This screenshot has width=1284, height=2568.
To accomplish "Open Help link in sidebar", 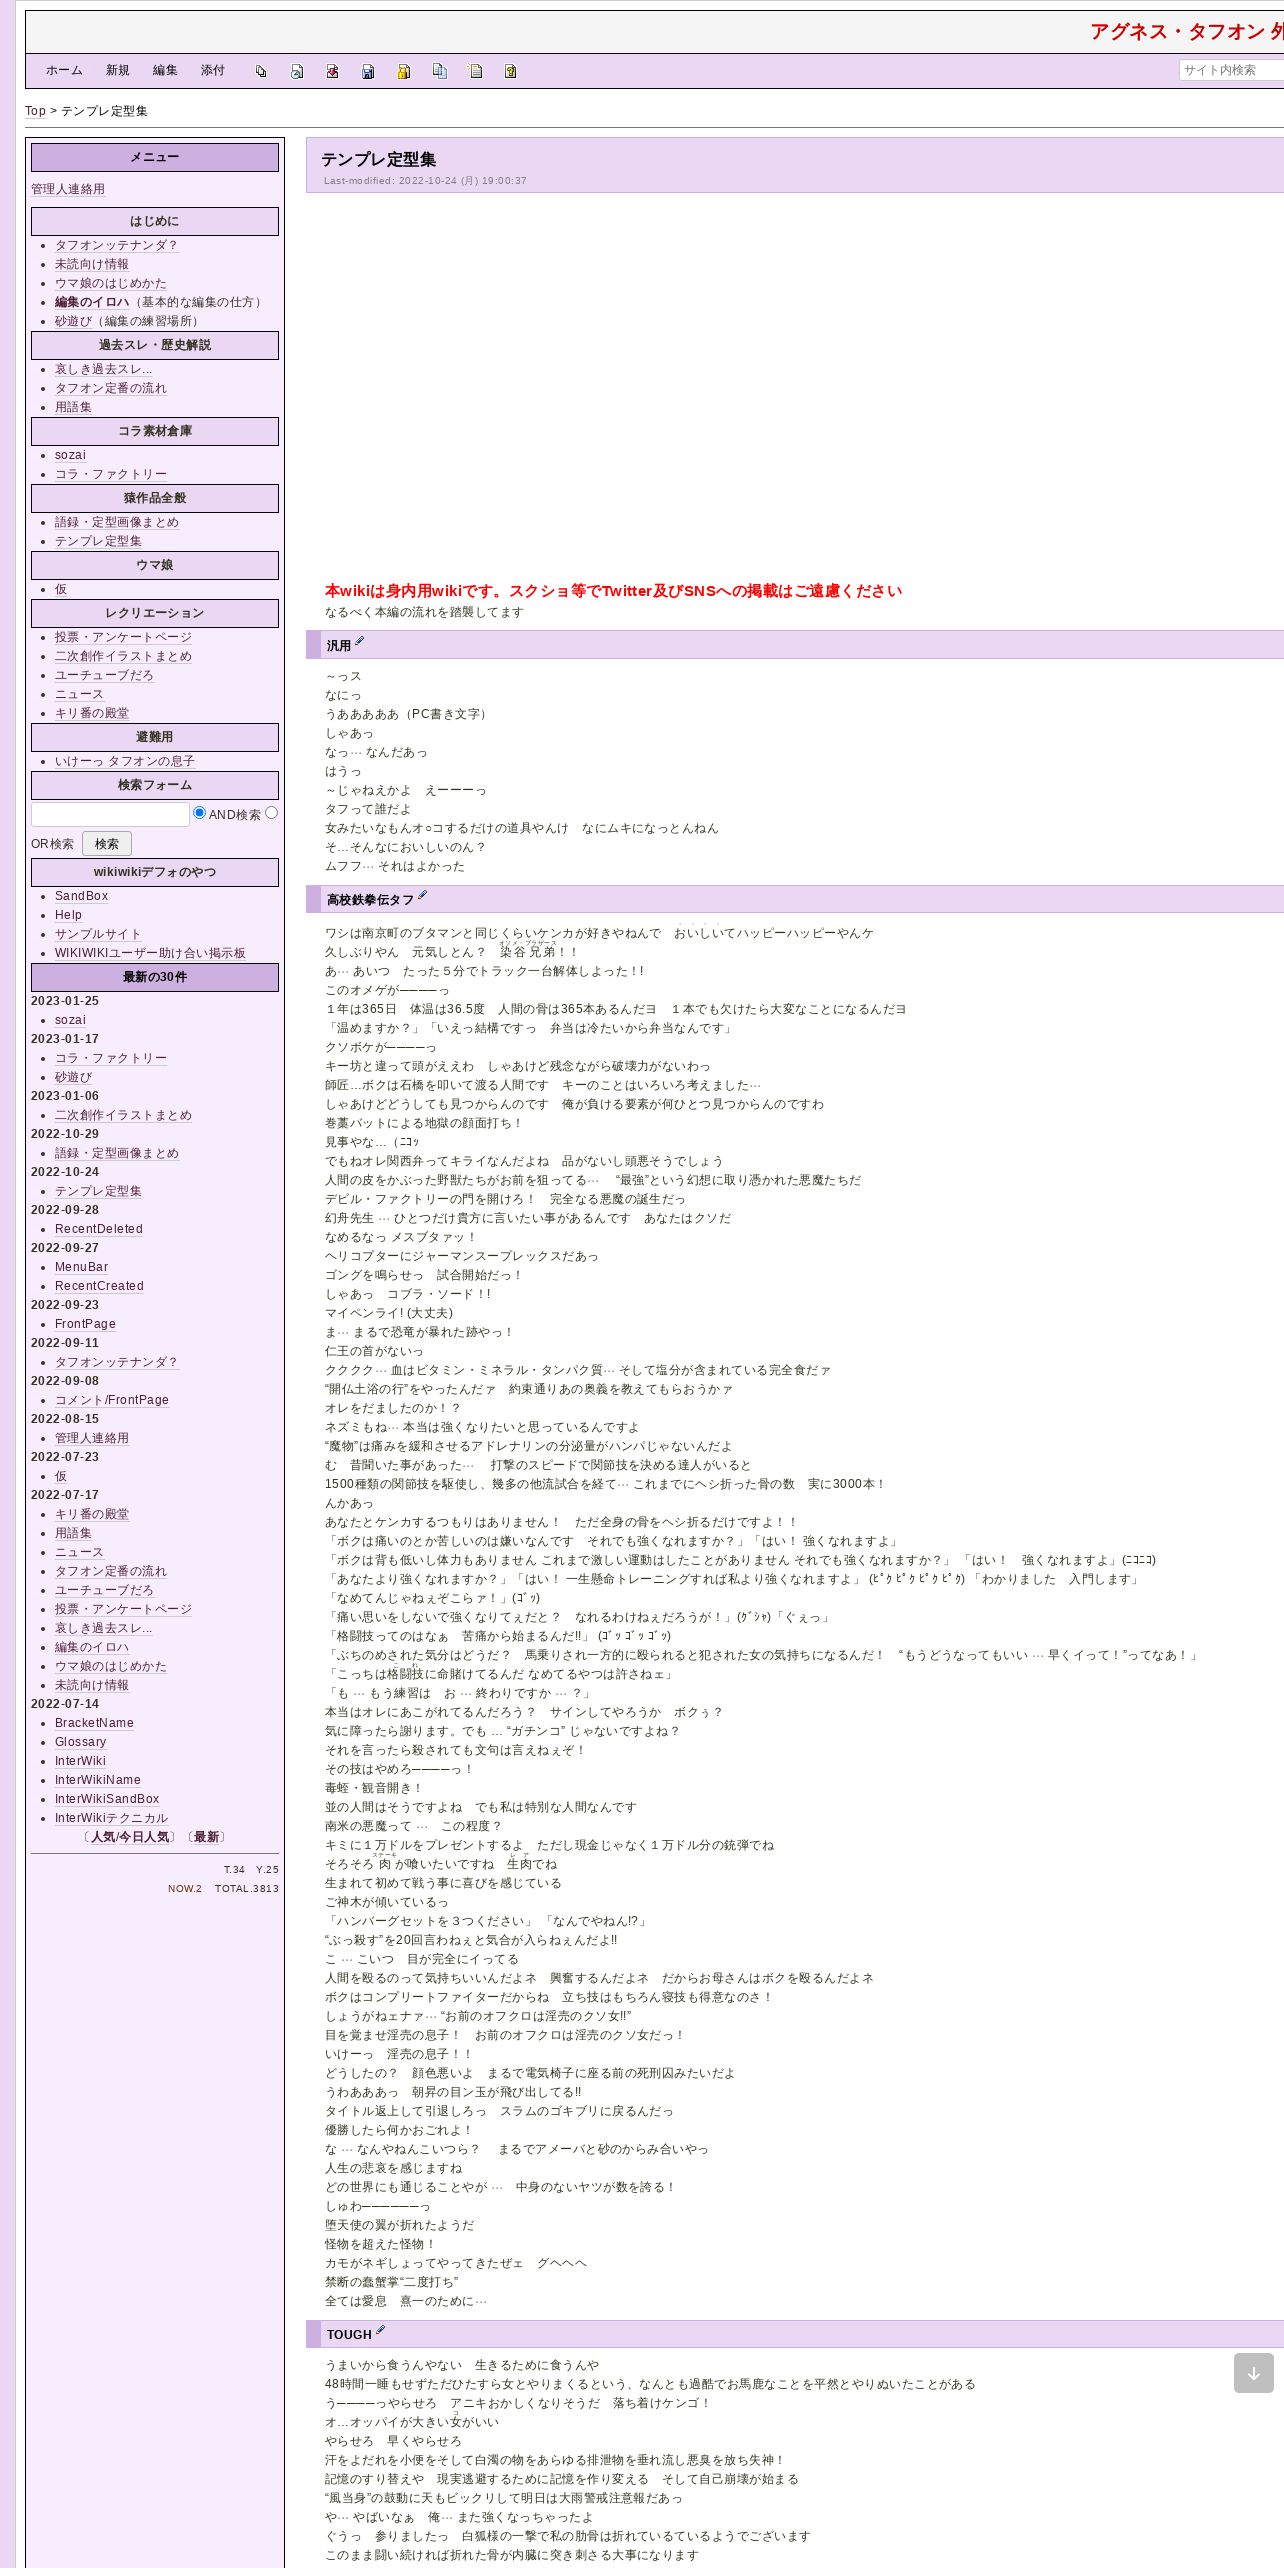I will (x=68, y=915).
